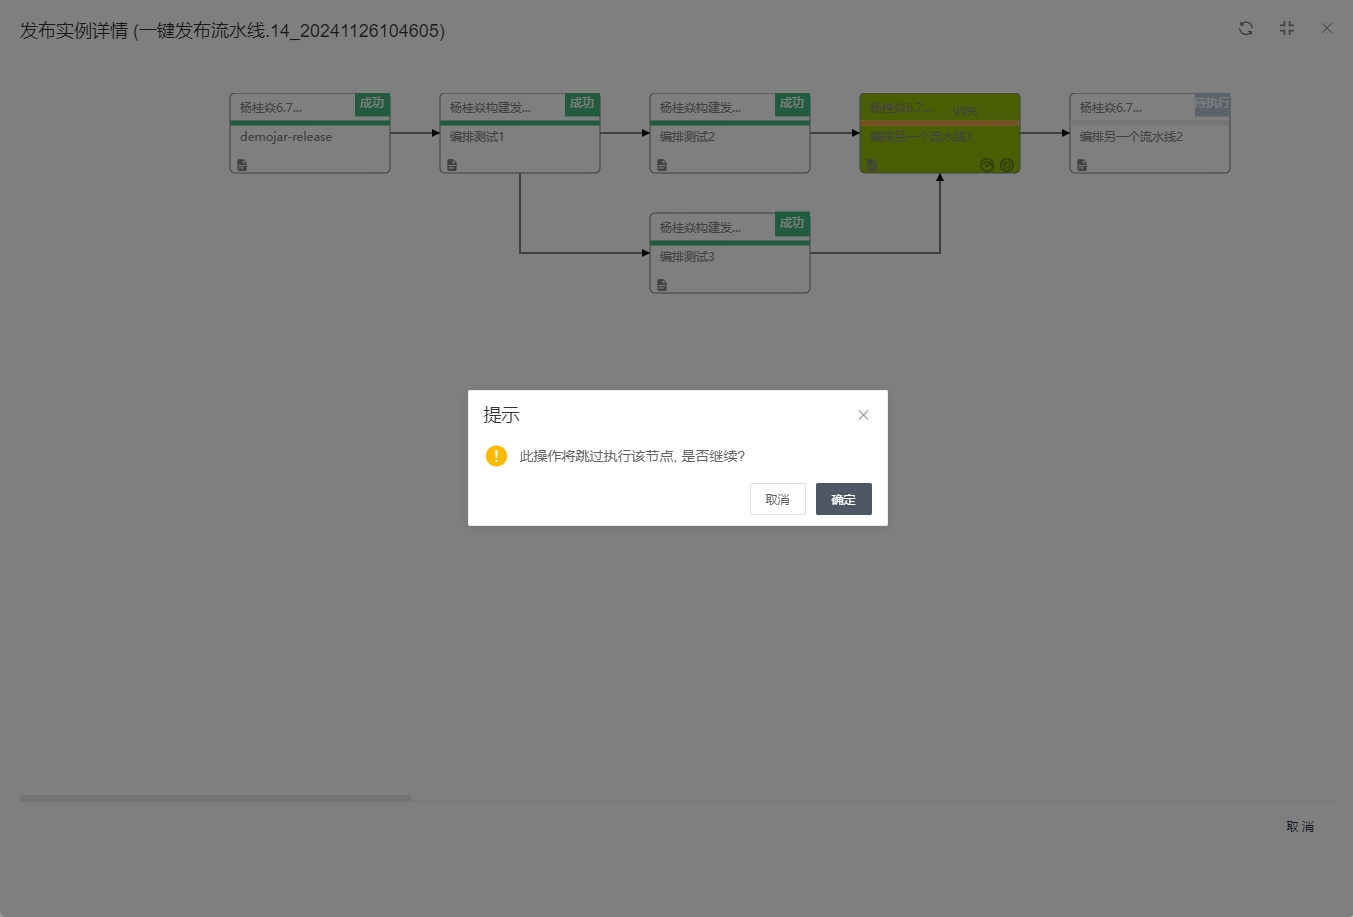This screenshot has width=1353, height=917.
Task: Open log document icon on 编排测试2 node
Action: (x=662, y=165)
